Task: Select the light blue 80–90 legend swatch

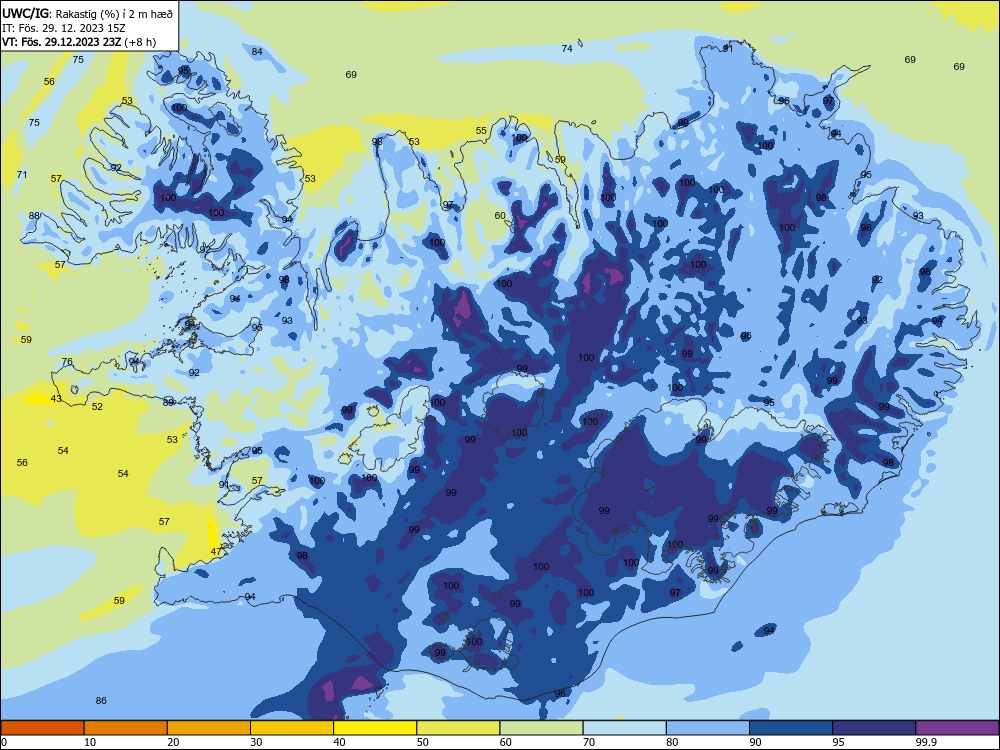Action: (708, 728)
